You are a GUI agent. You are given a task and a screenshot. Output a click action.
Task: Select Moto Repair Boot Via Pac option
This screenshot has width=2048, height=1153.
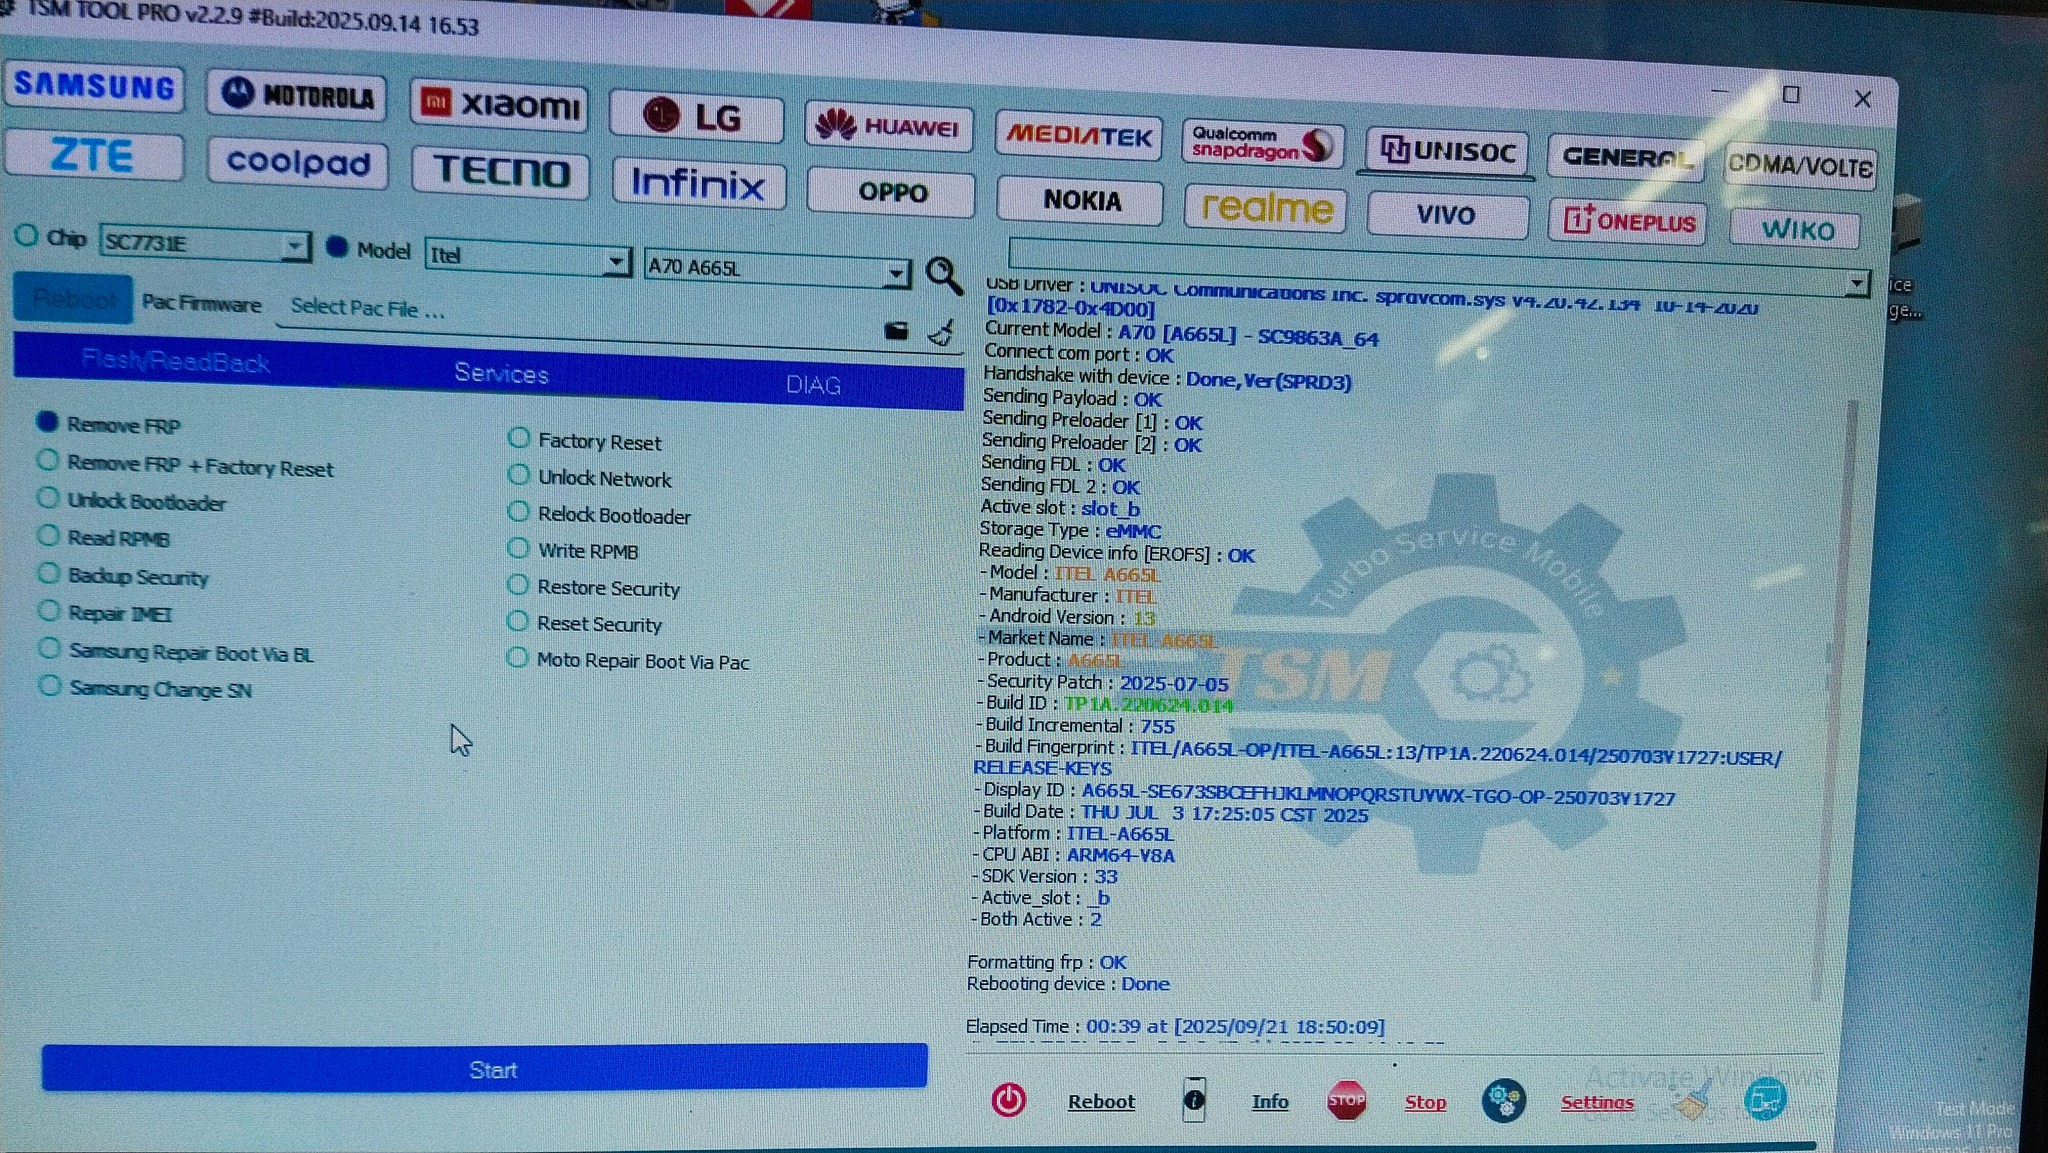[x=517, y=658]
